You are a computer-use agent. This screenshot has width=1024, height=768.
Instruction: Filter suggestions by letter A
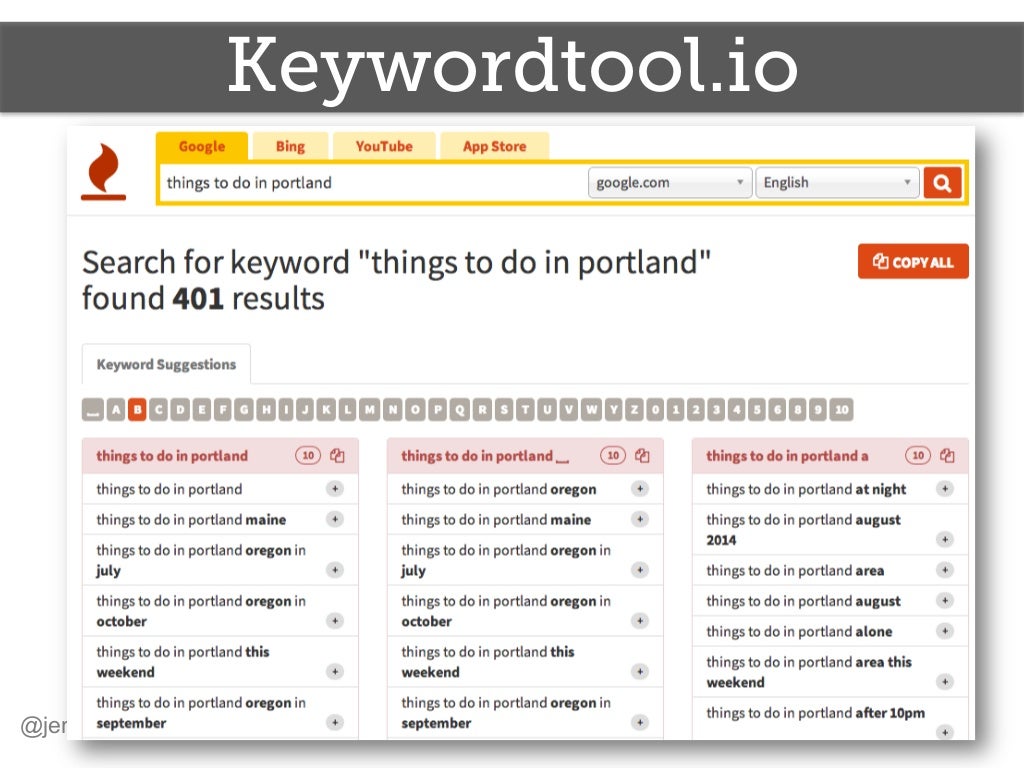116,409
